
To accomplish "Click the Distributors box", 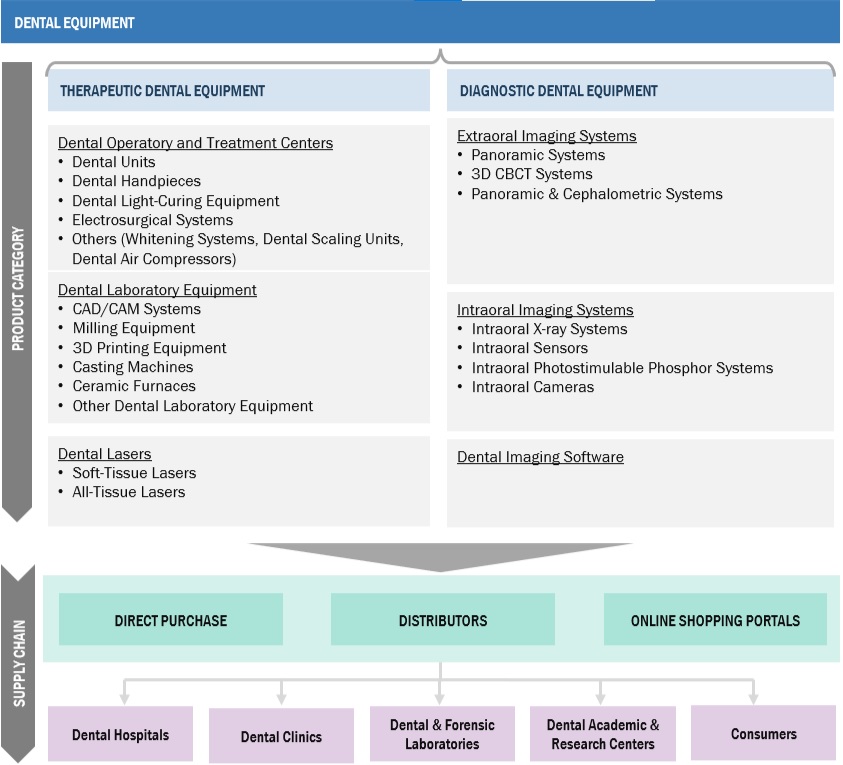I will click(442, 620).
